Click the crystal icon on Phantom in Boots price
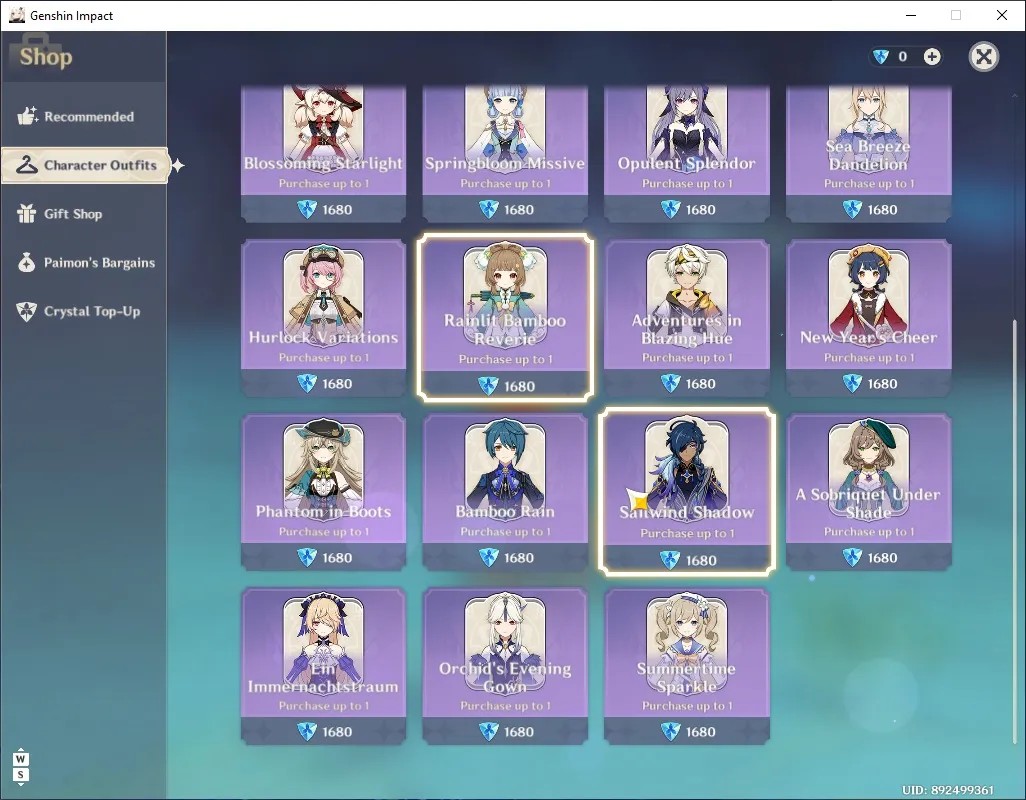1026x800 pixels. [x=307, y=557]
